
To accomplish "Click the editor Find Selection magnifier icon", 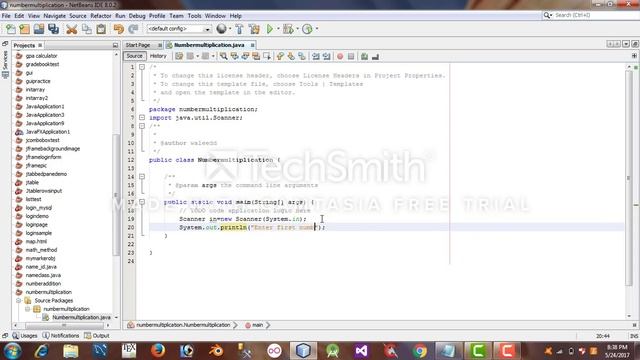I will (x=224, y=56).
